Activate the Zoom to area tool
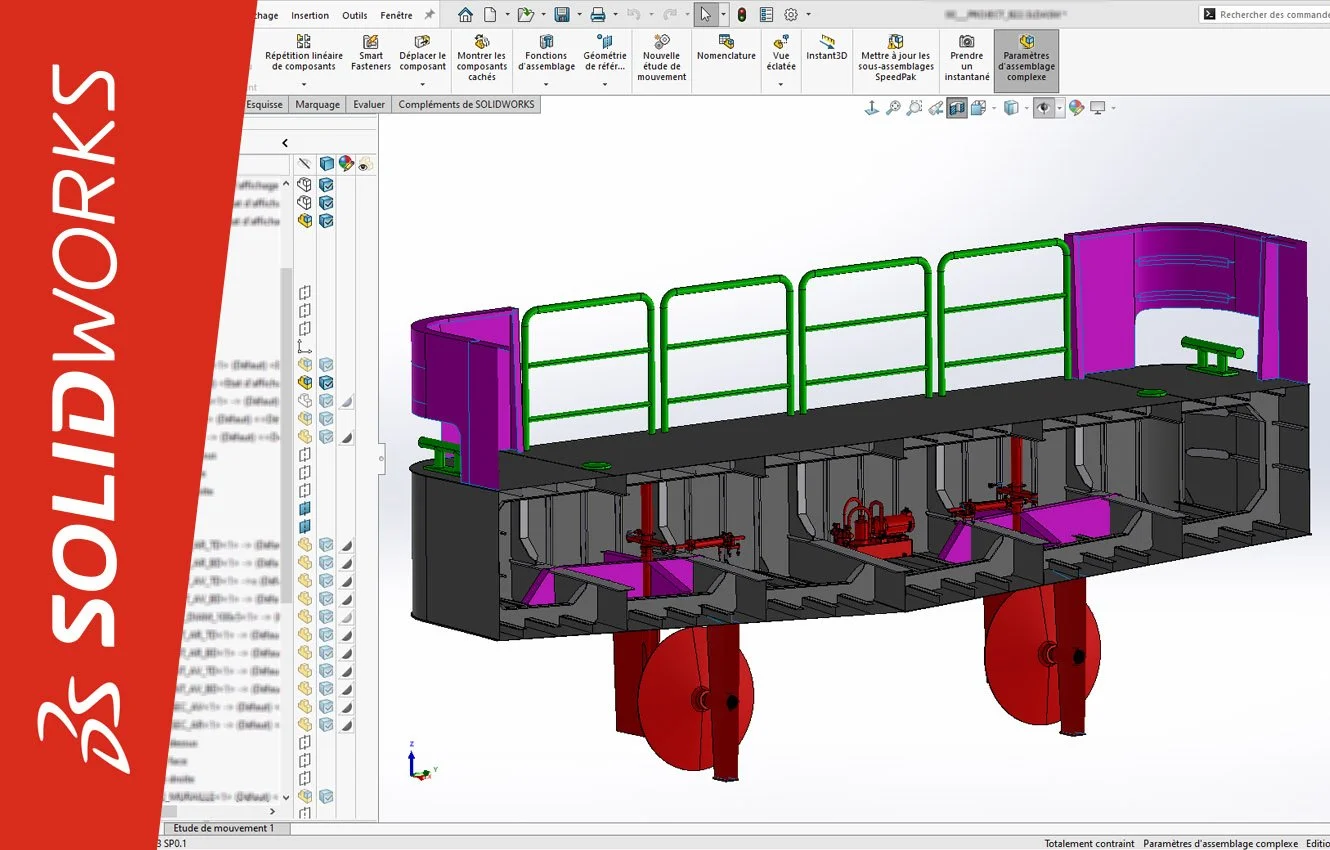This screenshot has height=850, width=1330. 915,107
